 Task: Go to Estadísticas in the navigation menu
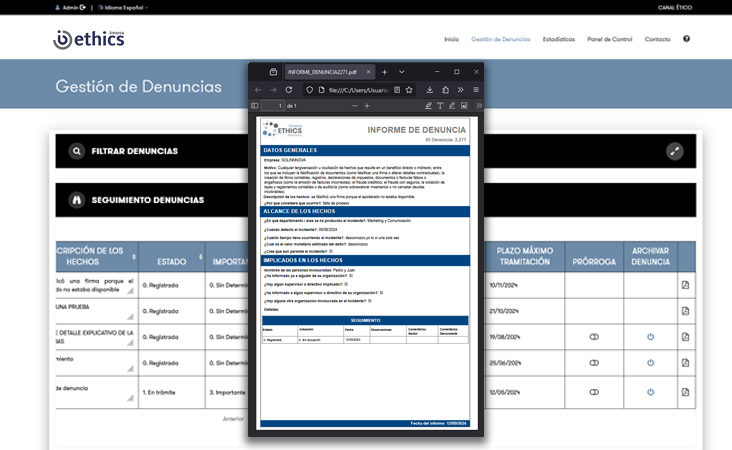pyautogui.click(x=558, y=39)
